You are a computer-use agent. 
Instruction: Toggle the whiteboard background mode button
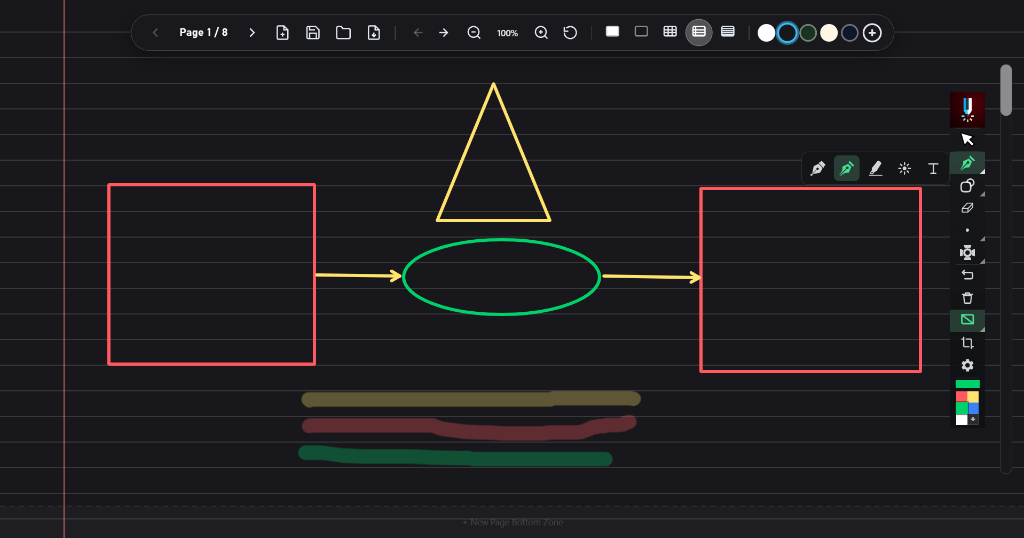(x=967, y=320)
